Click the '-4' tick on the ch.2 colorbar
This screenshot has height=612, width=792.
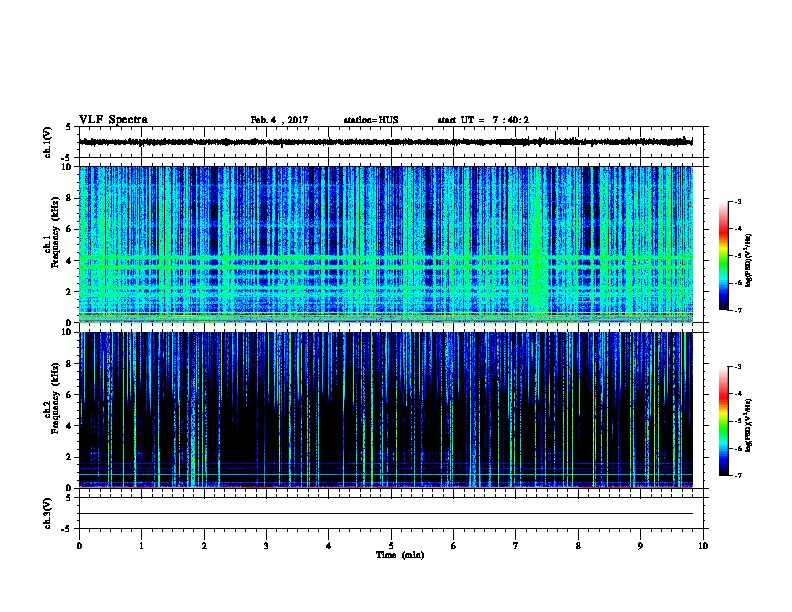pyautogui.click(x=738, y=394)
